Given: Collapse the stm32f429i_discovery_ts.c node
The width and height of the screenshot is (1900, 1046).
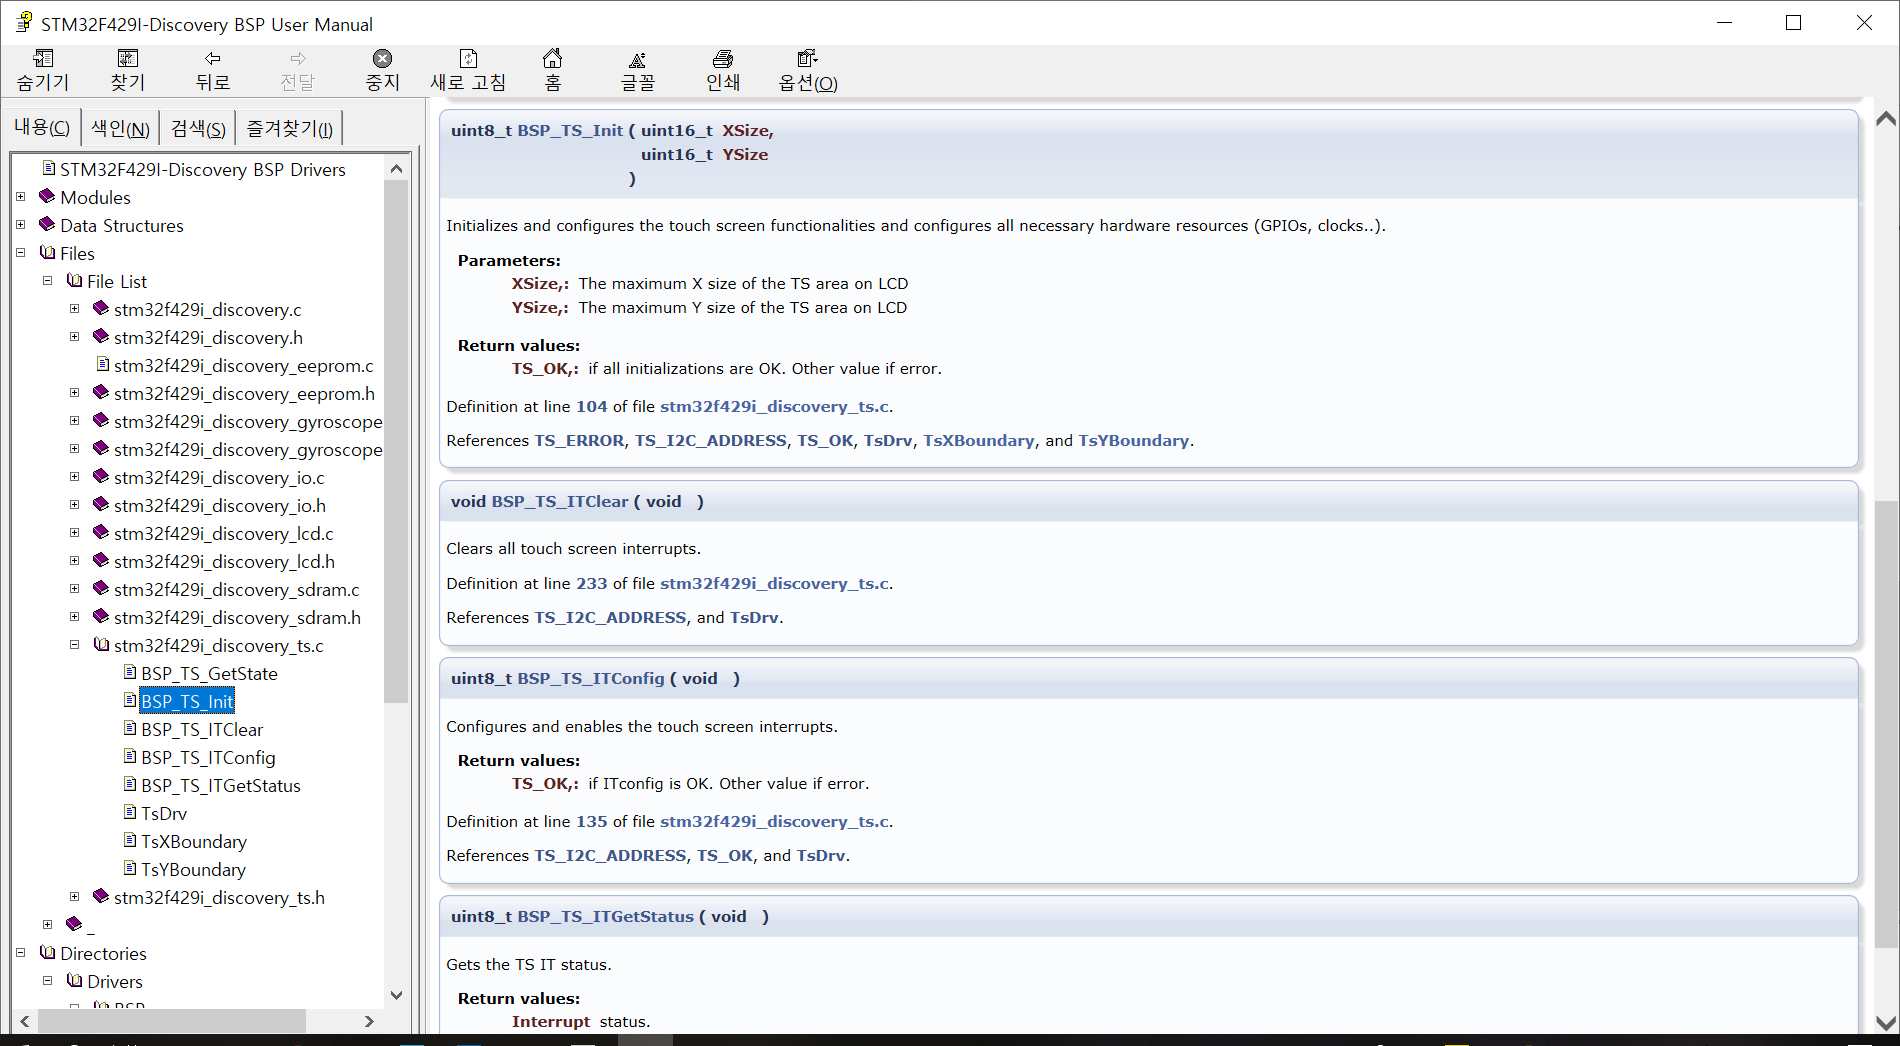Looking at the screenshot, I should (x=74, y=645).
